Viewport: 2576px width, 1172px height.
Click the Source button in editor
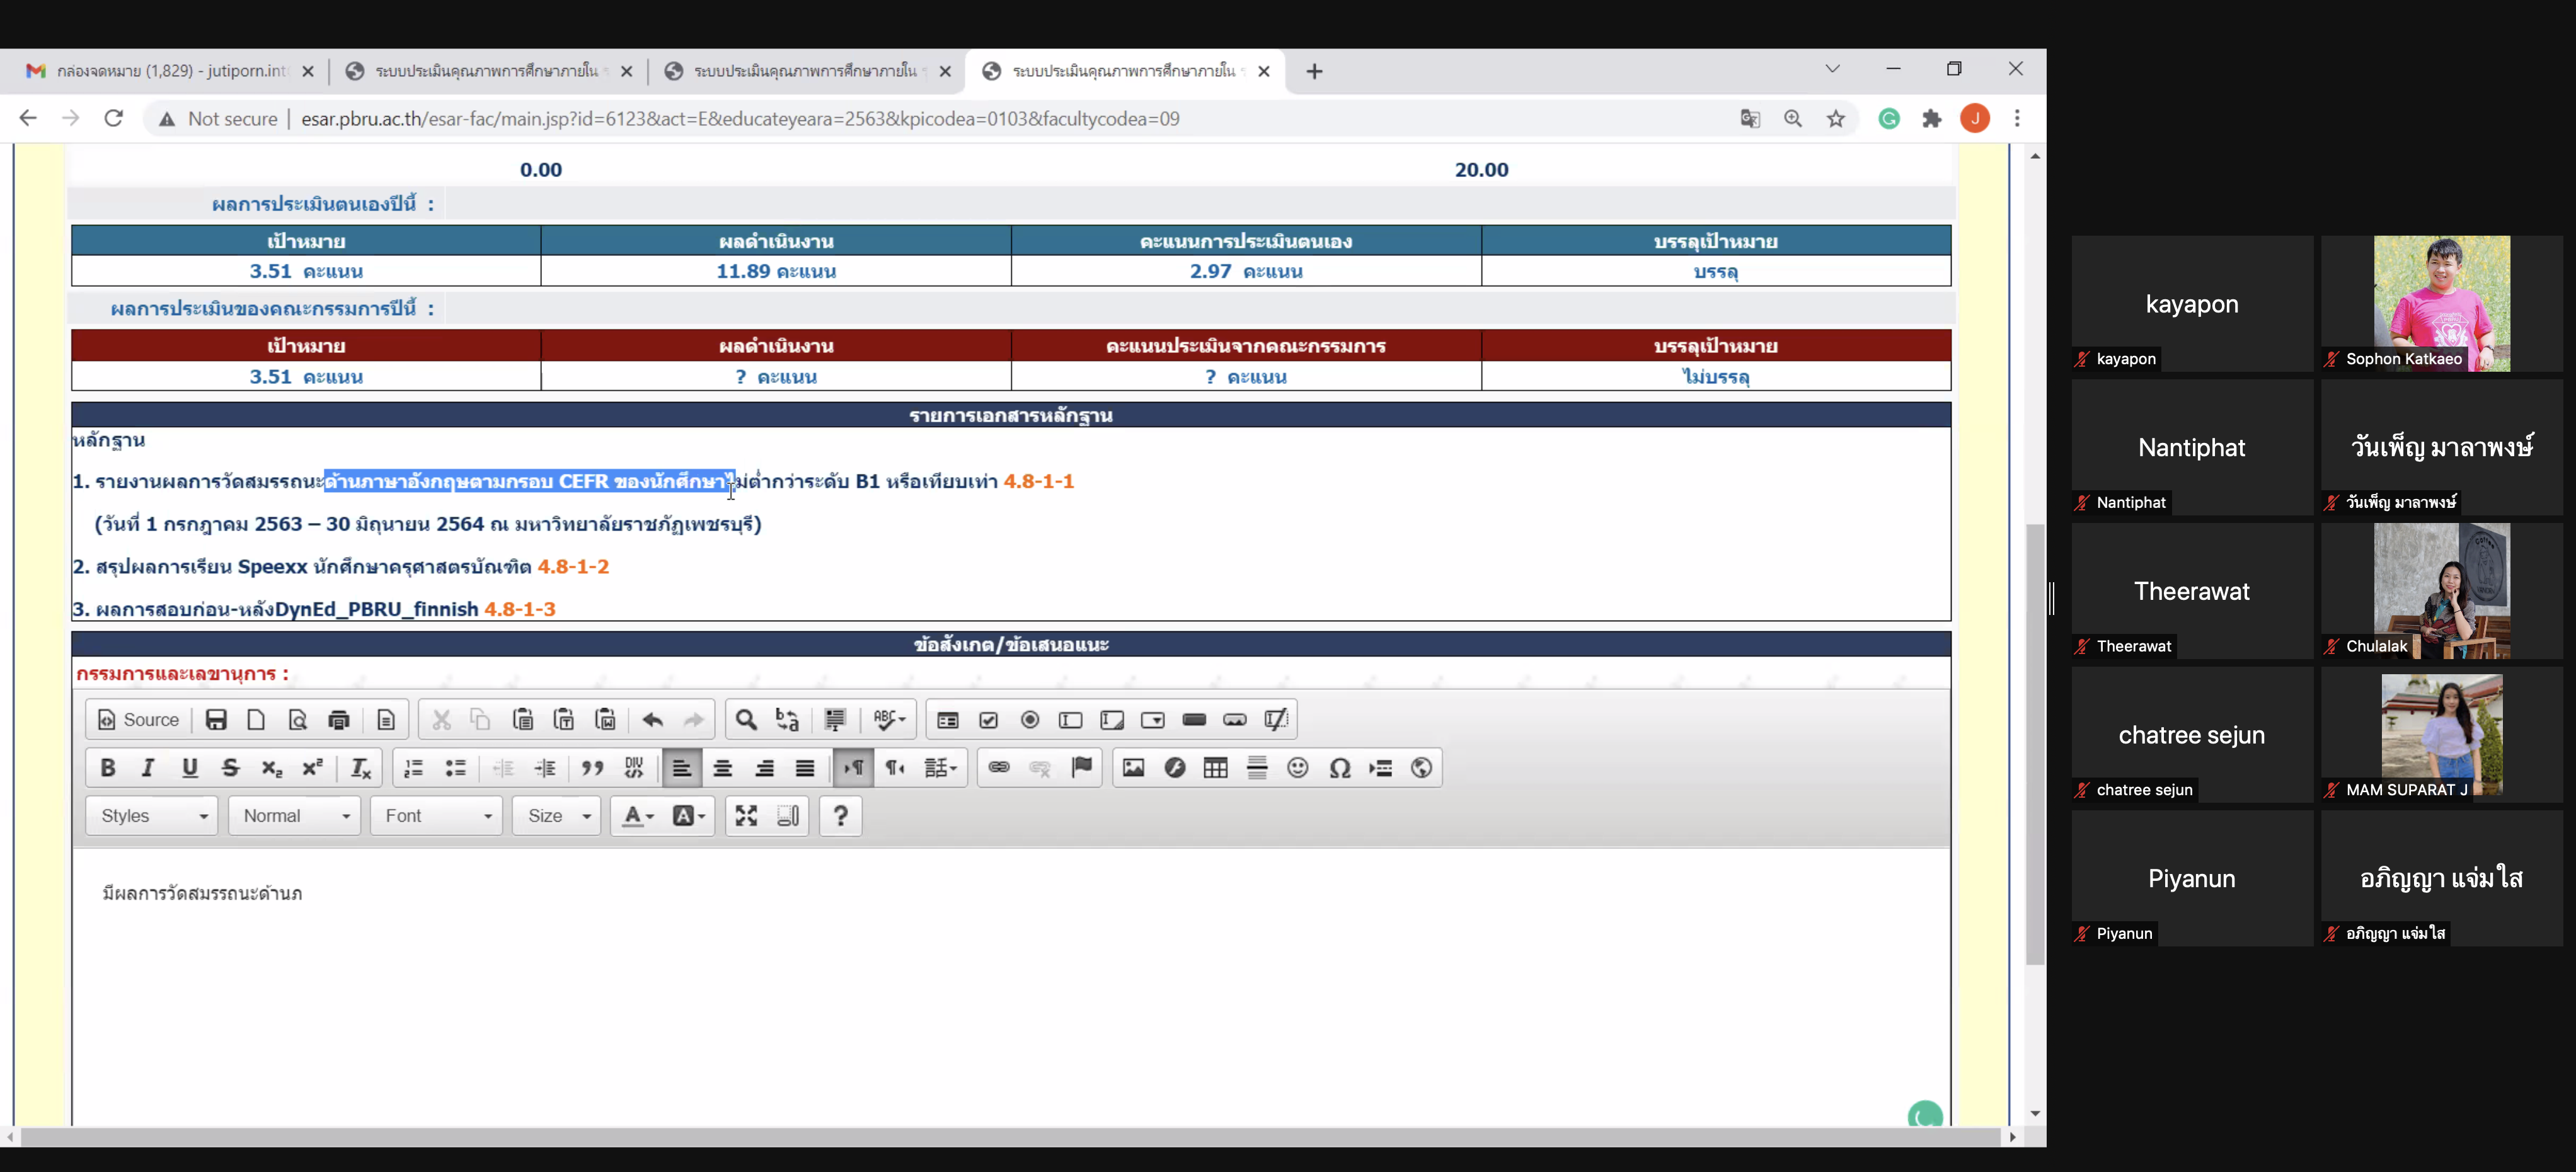coord(138,720)
